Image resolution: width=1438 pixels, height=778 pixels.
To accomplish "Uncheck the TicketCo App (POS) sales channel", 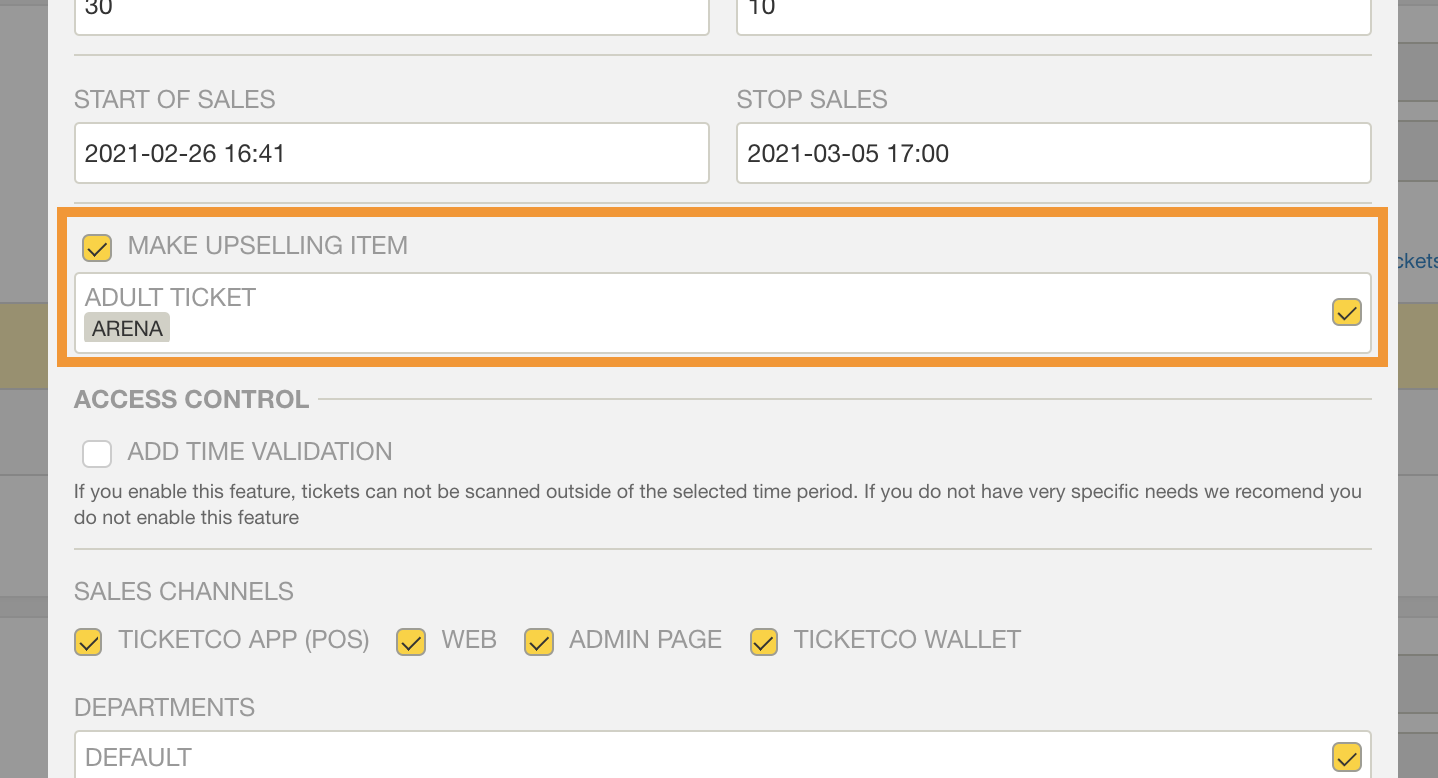I will (x=89, y=642).
